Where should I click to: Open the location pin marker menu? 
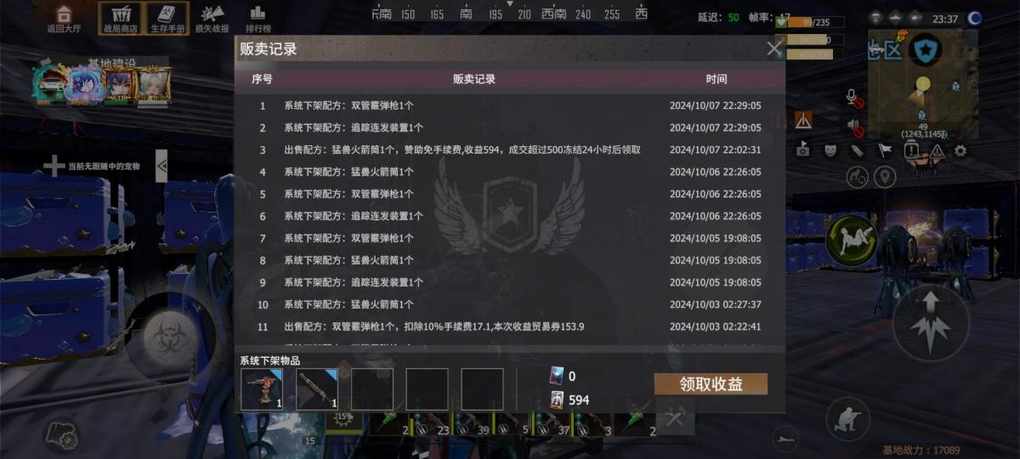[x=885, y=177]
